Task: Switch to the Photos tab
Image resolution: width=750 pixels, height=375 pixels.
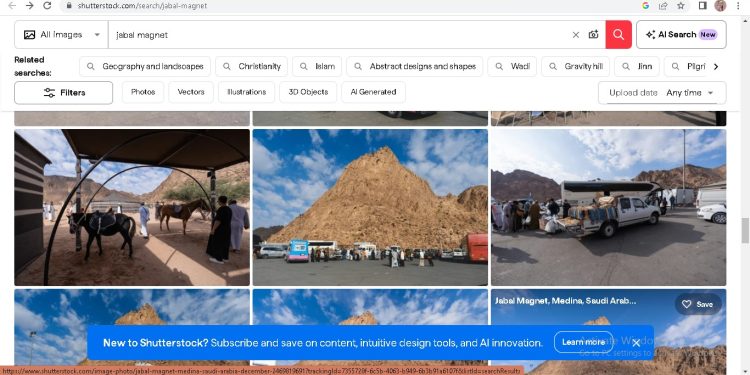Action: [143, 92]
